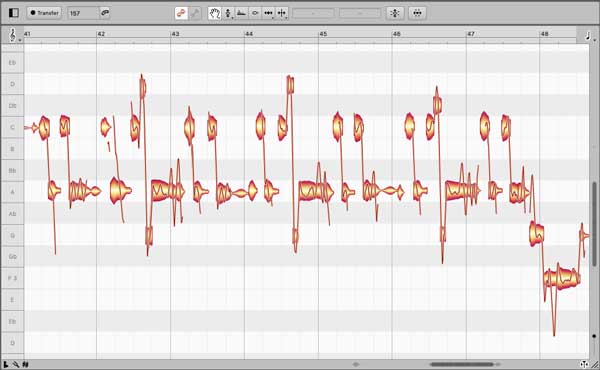Select the Amplitude tool

[255, 13]
